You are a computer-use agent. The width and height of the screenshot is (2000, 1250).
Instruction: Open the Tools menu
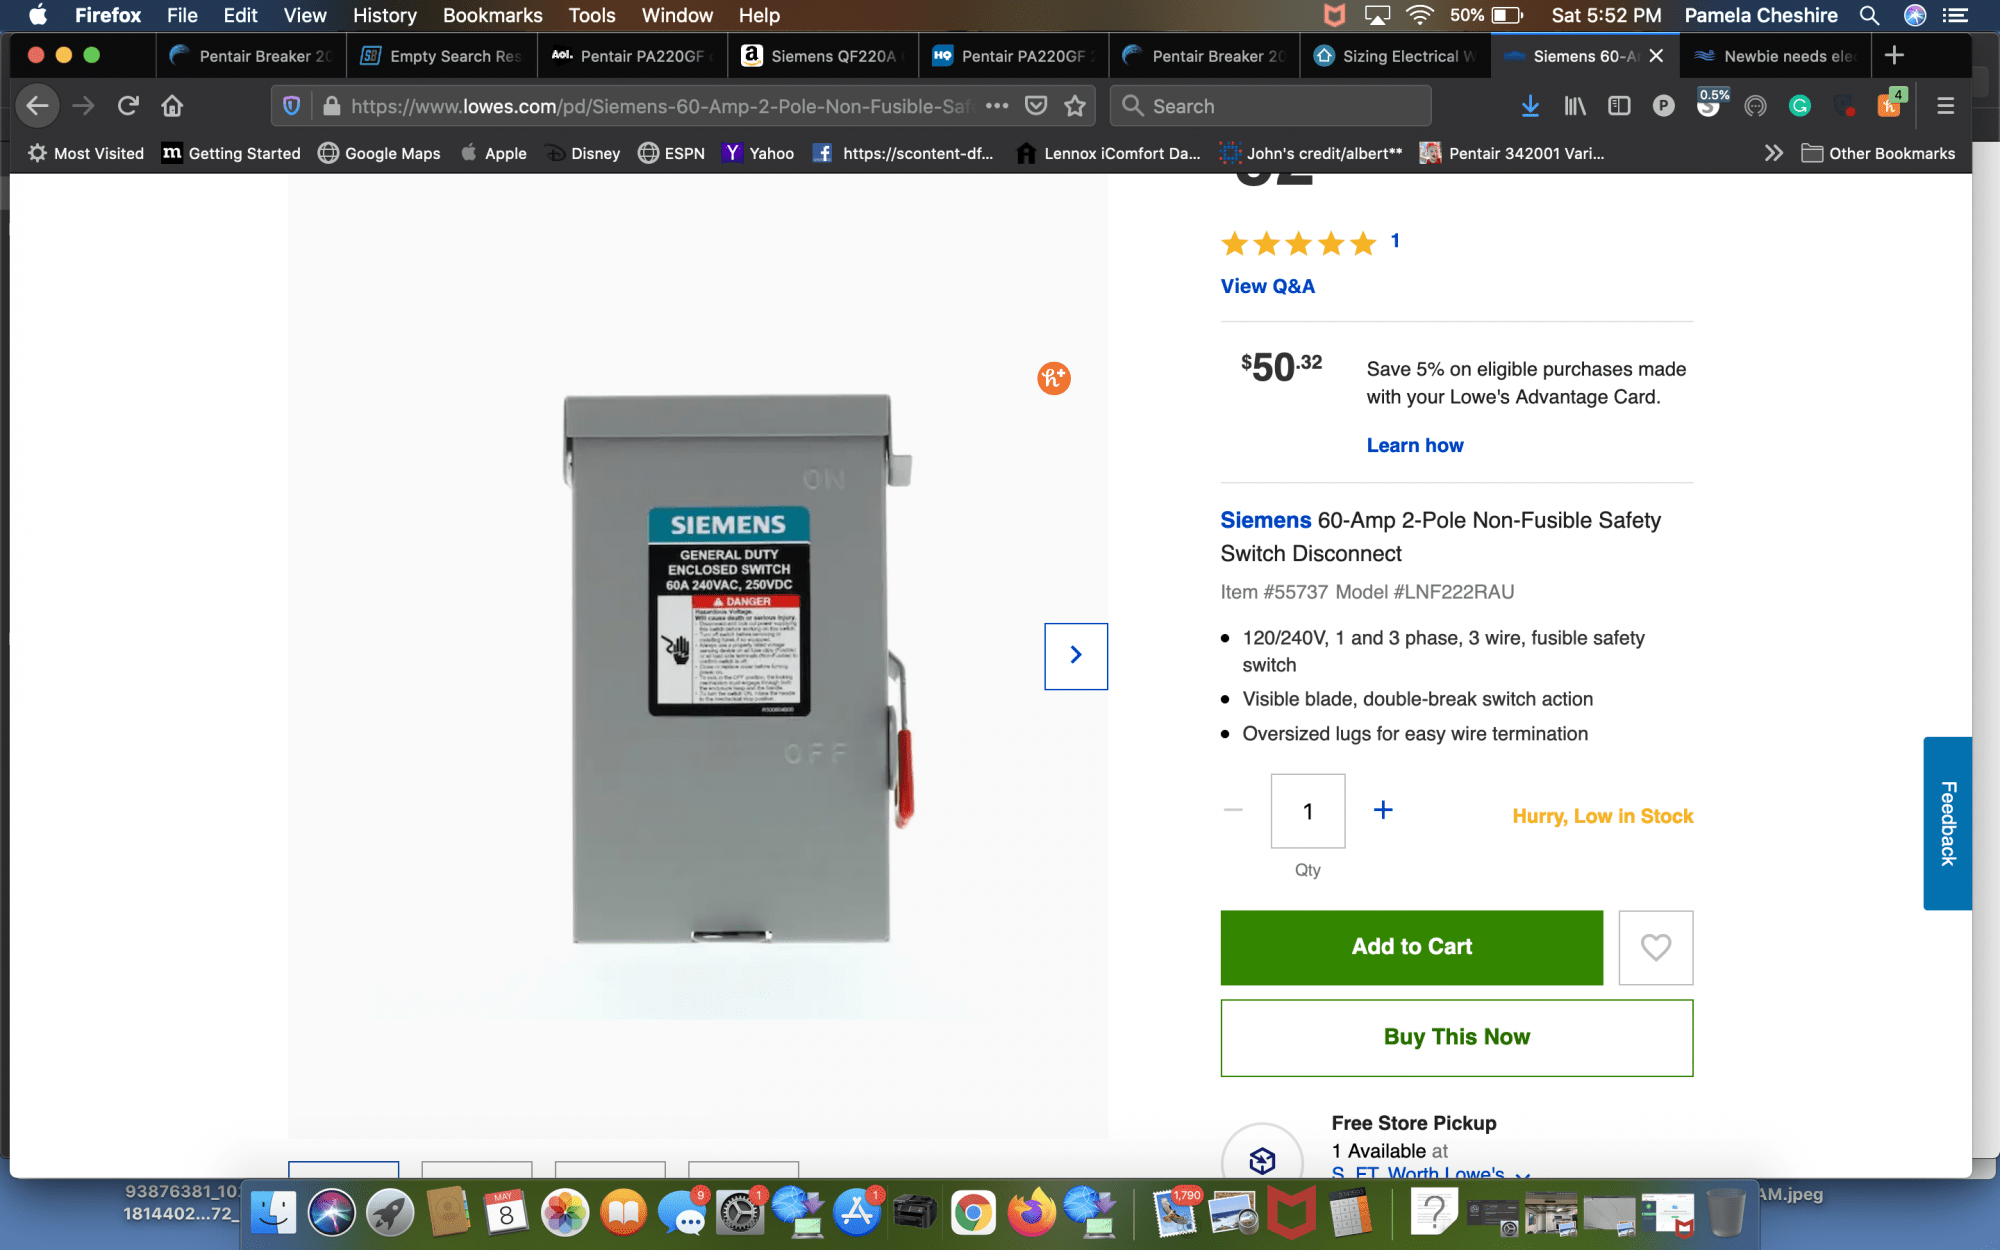tap(592, 15)
